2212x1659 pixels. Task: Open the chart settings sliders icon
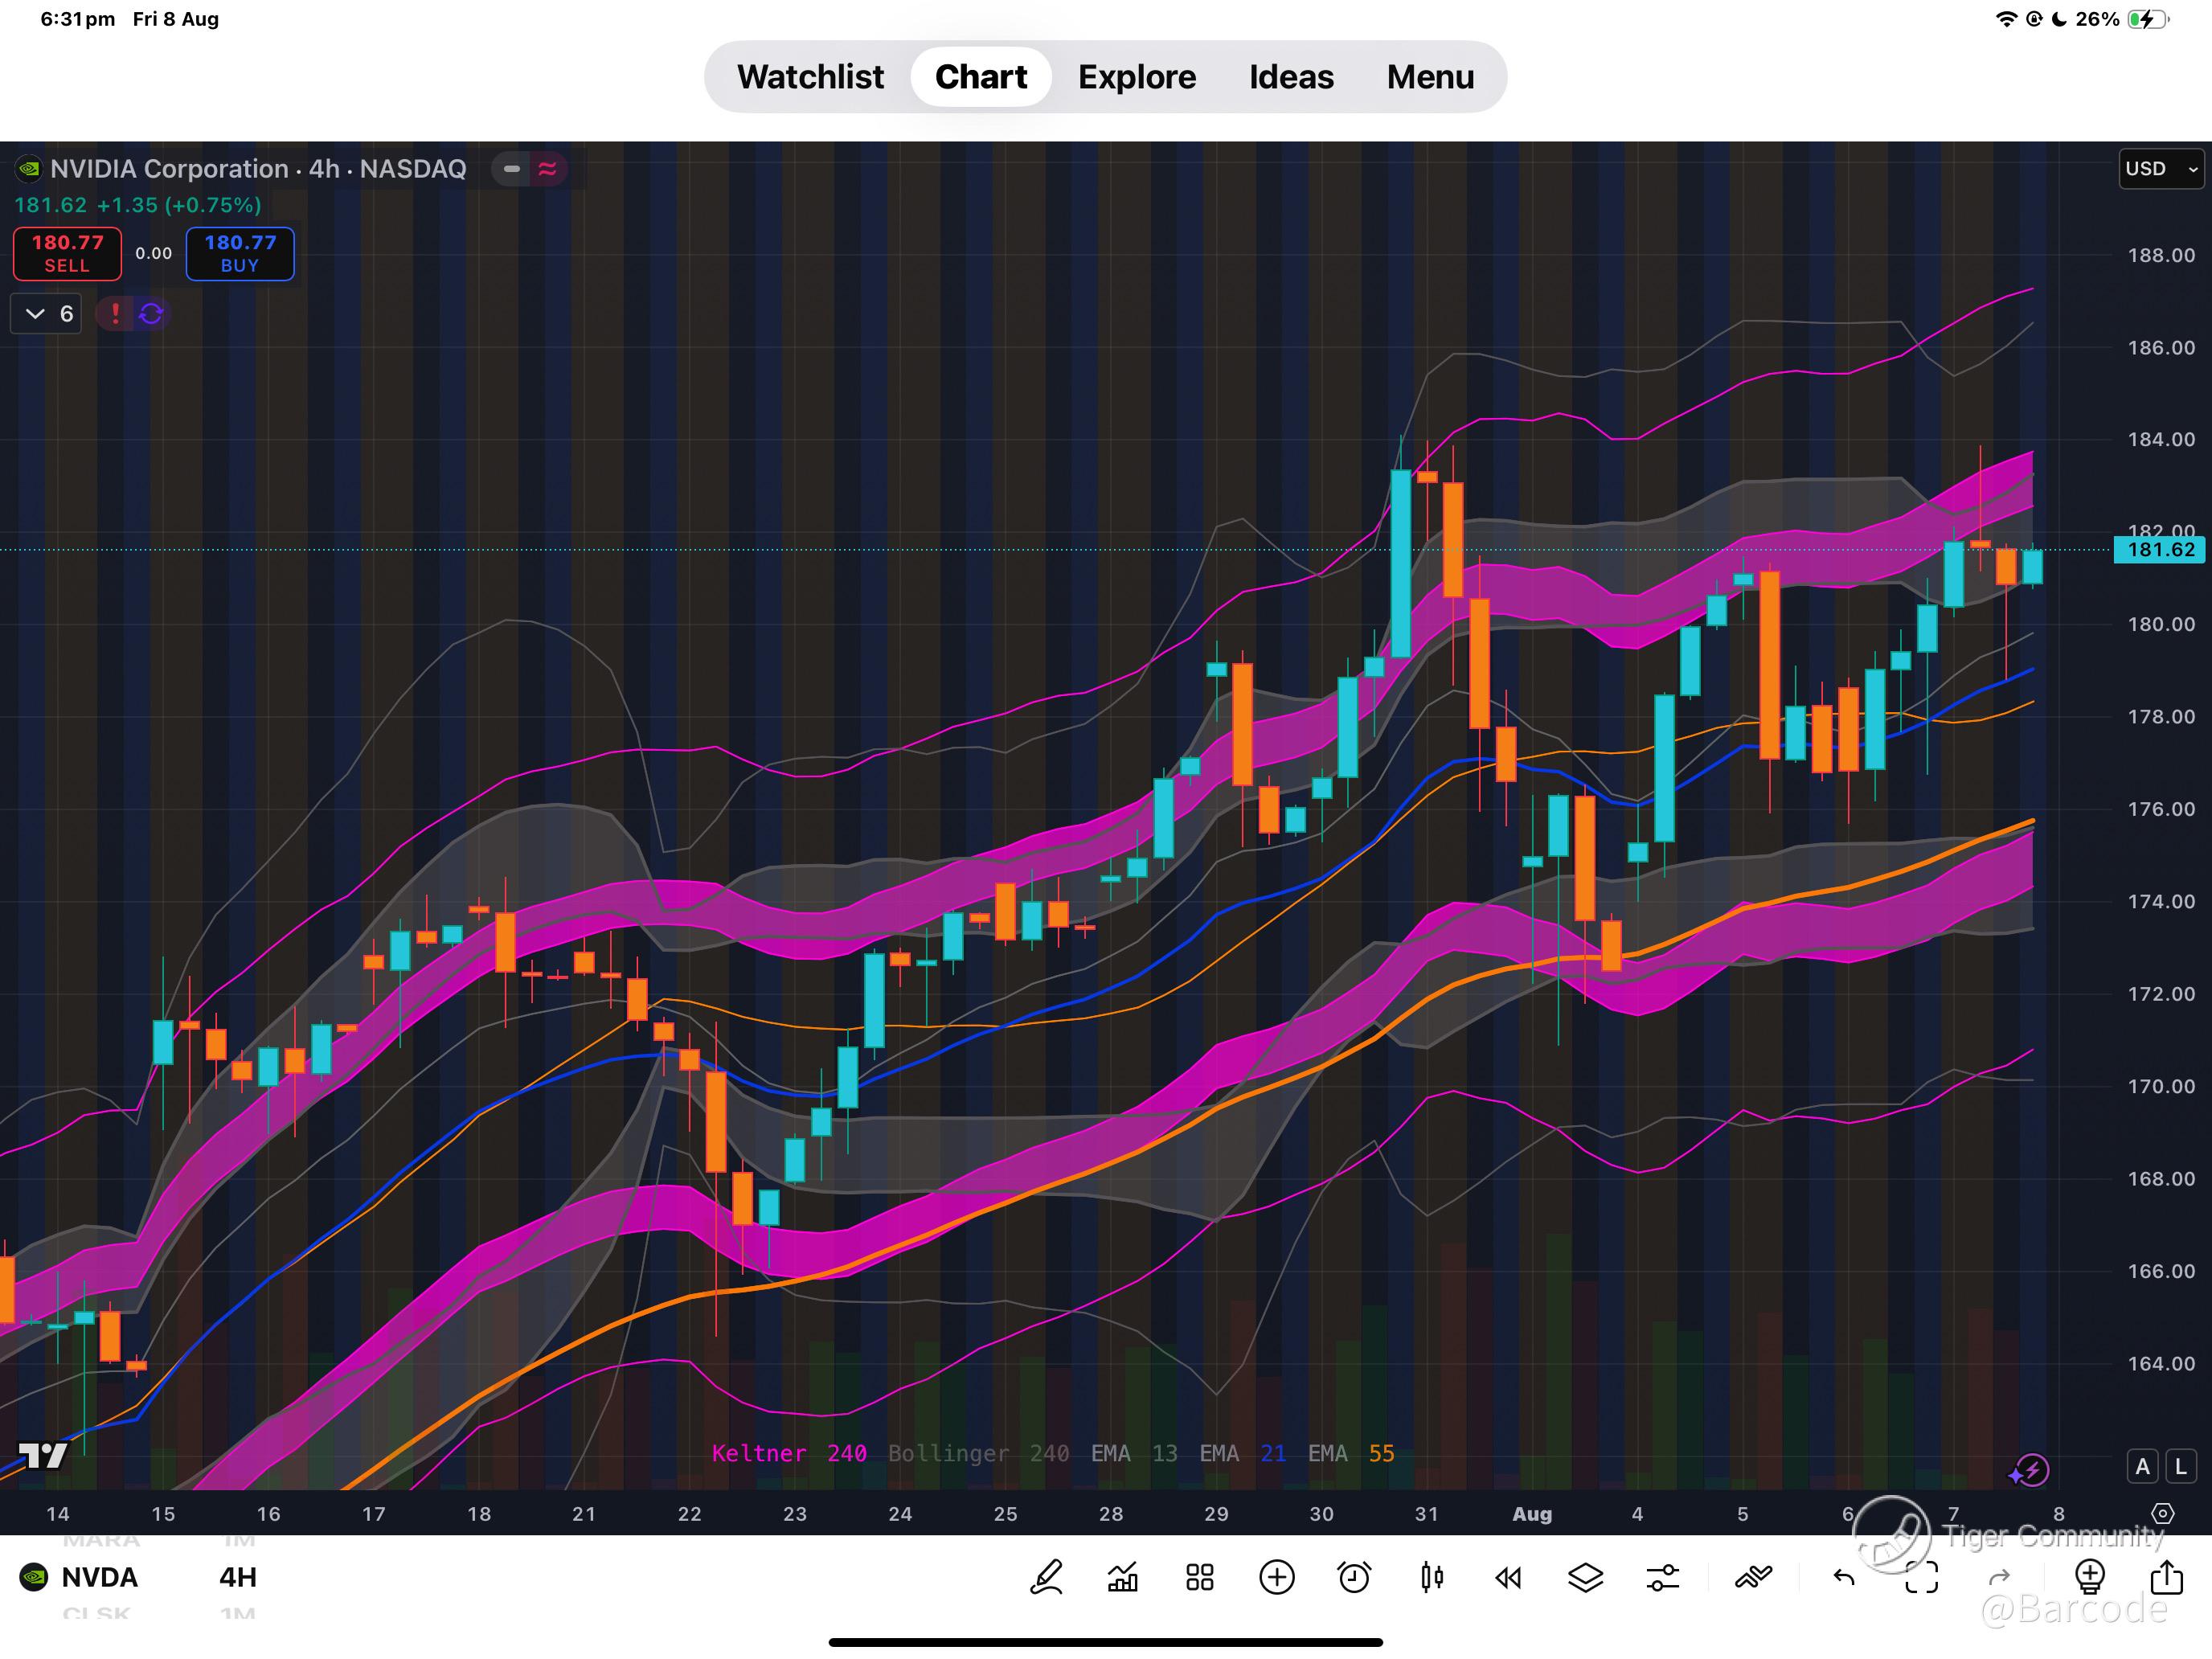tap(1662, 1577)
